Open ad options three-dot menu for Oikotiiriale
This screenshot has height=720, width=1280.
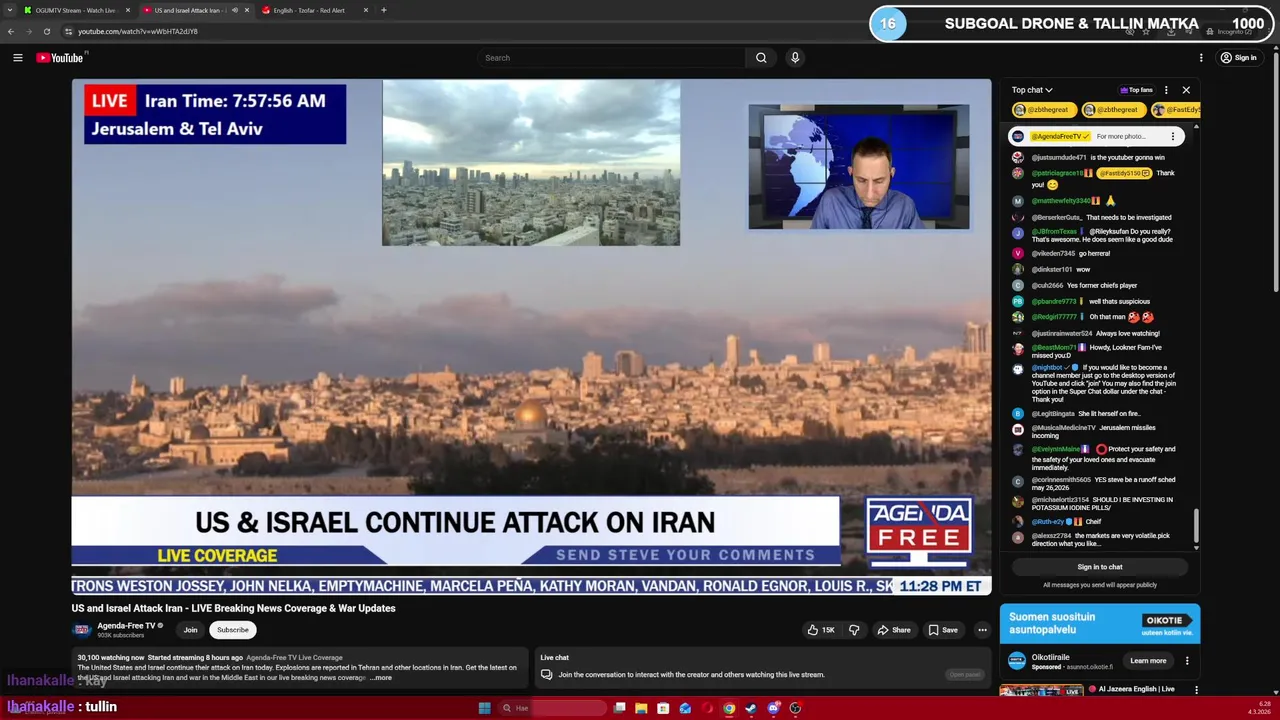(1187, 661)
